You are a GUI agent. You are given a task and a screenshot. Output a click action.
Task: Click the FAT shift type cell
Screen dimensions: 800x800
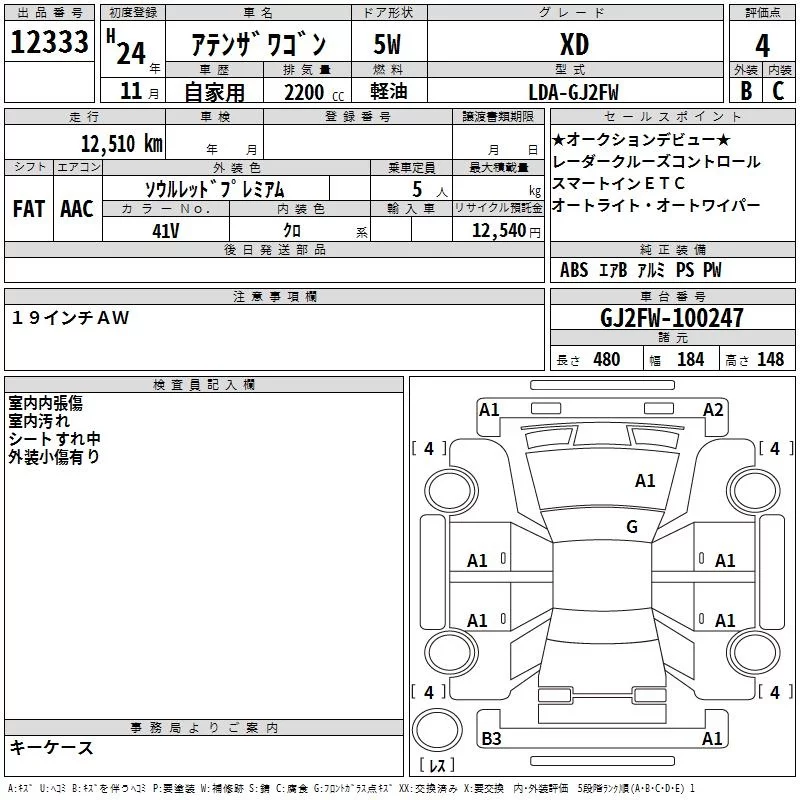tap(29, 209)
